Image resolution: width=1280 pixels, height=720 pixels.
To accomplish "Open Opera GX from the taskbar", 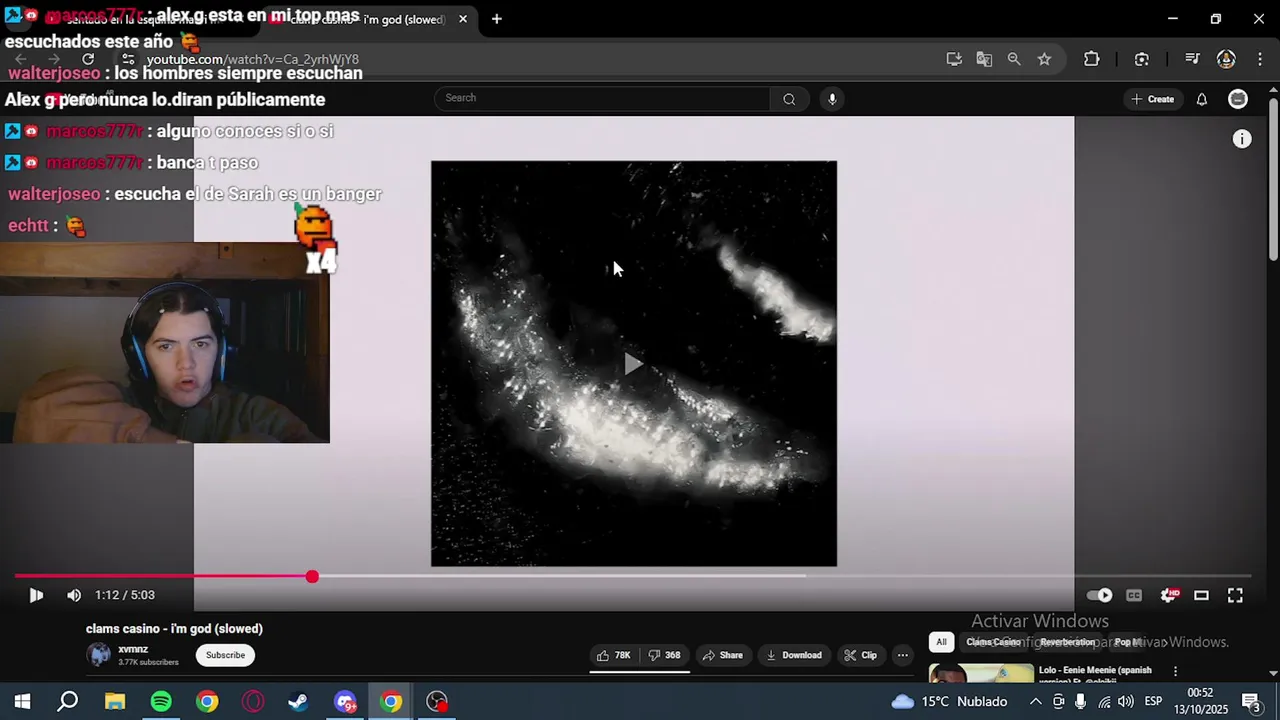I will point(253,702).
